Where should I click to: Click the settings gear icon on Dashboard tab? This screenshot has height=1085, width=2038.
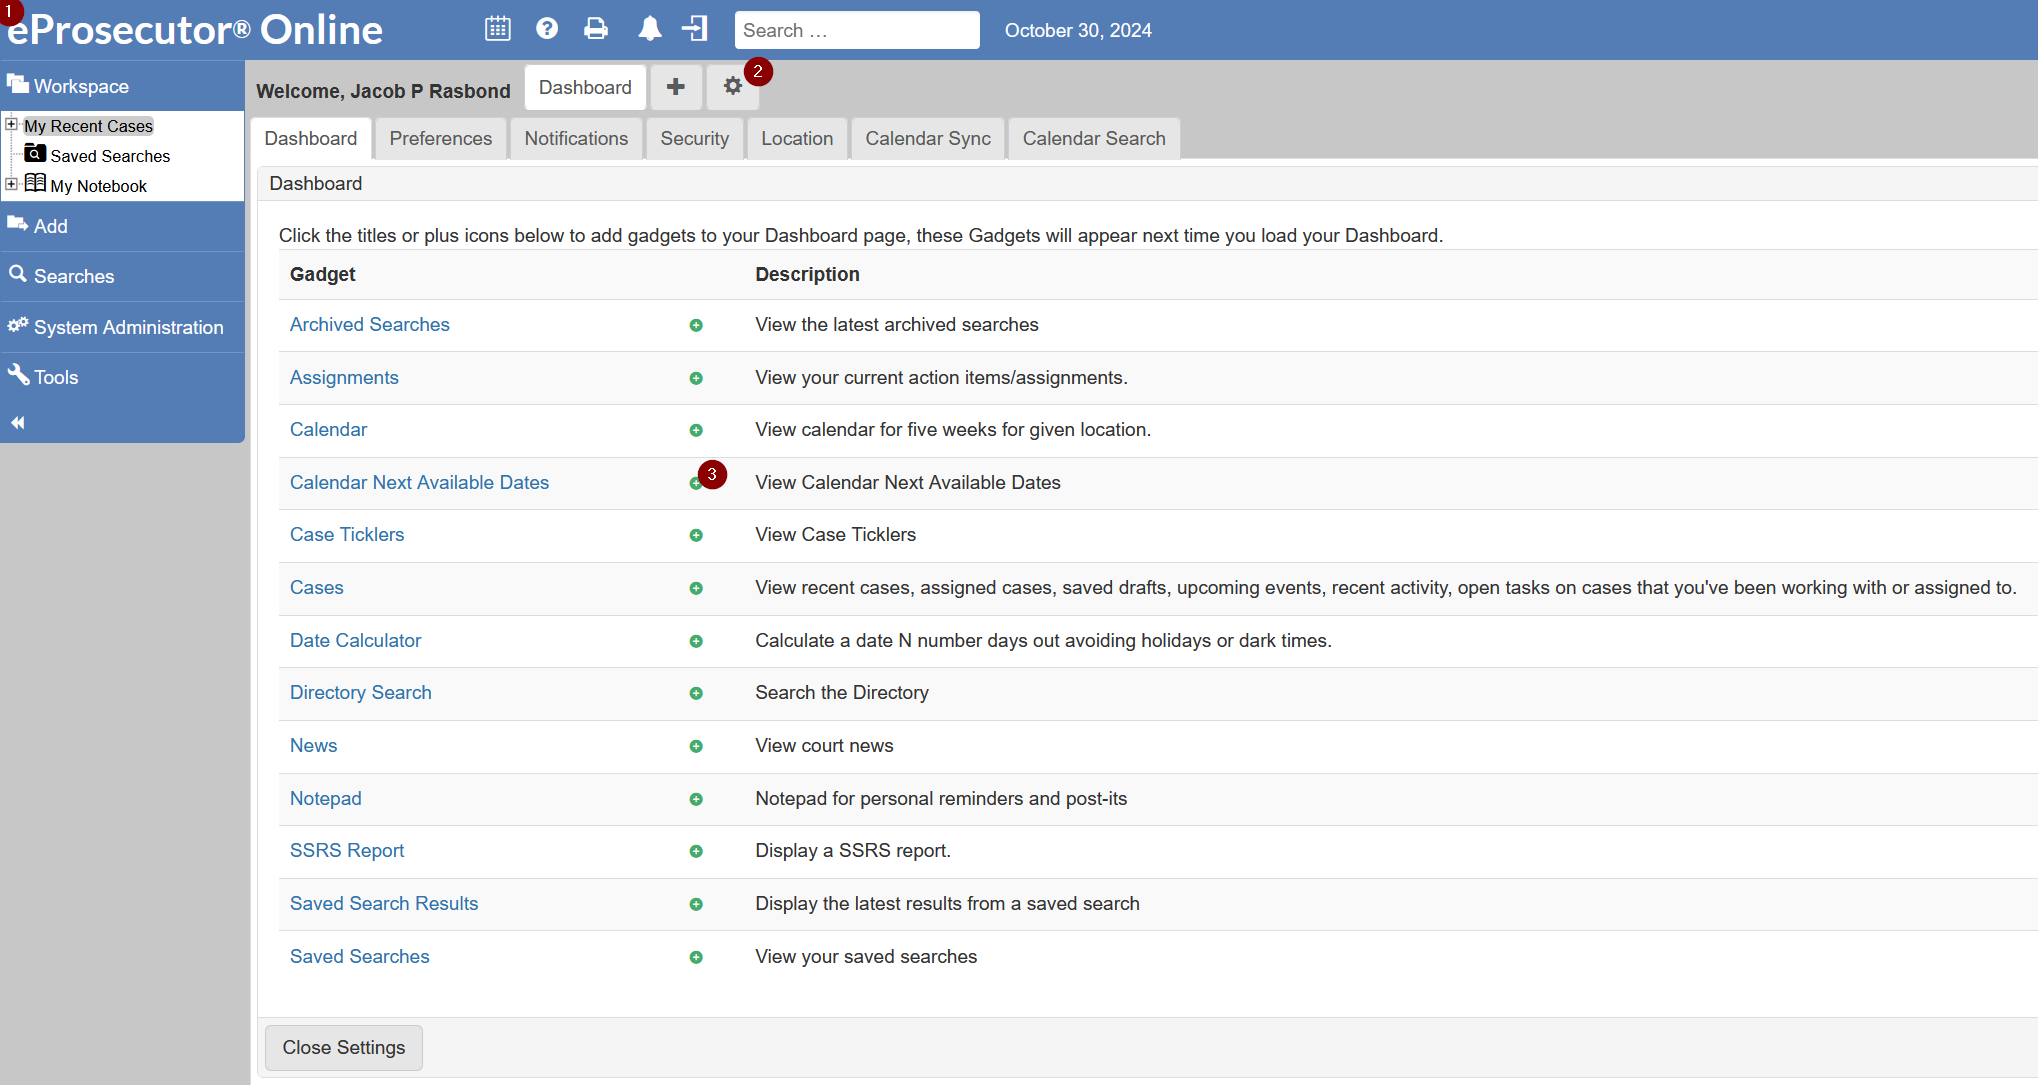(x=732, y=86)
